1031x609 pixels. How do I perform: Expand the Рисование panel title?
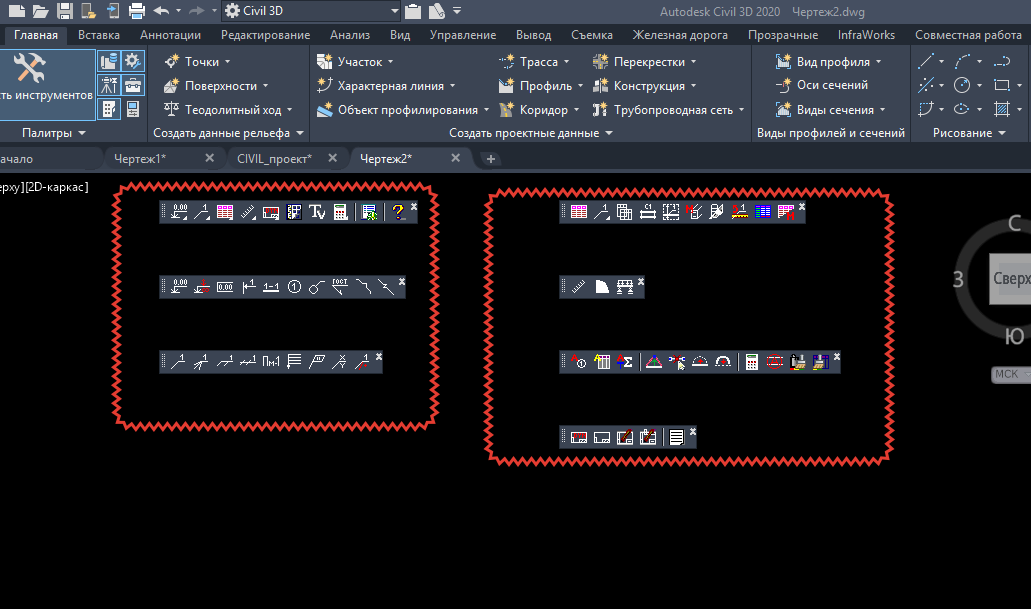pos(969,133)
